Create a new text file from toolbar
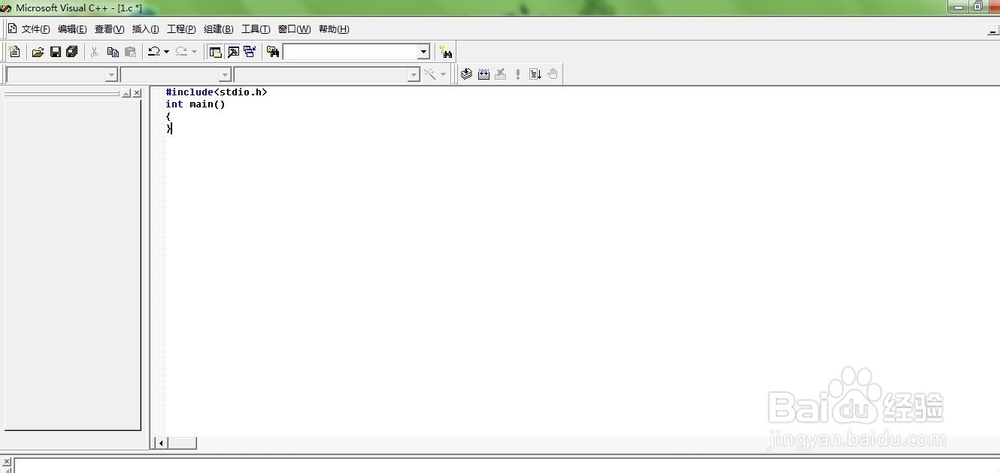This screenshot has height=473, width=1000. 15,52
